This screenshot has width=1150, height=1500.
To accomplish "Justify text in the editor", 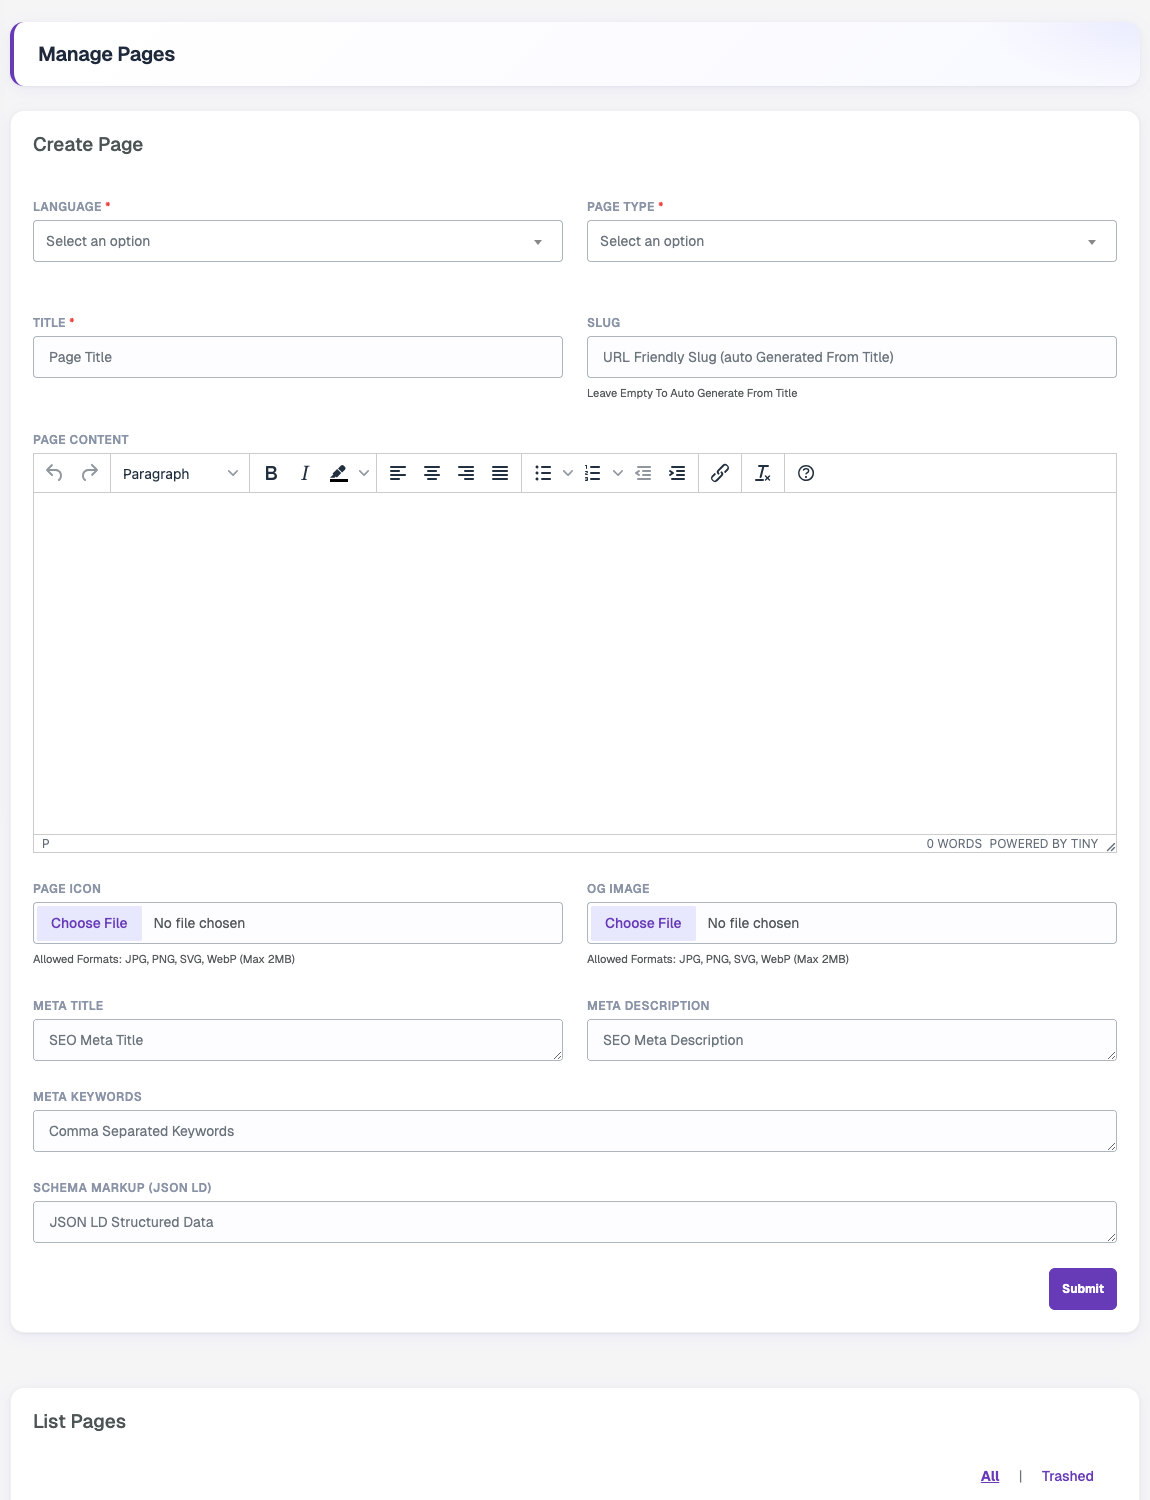I will coord(500,473).
